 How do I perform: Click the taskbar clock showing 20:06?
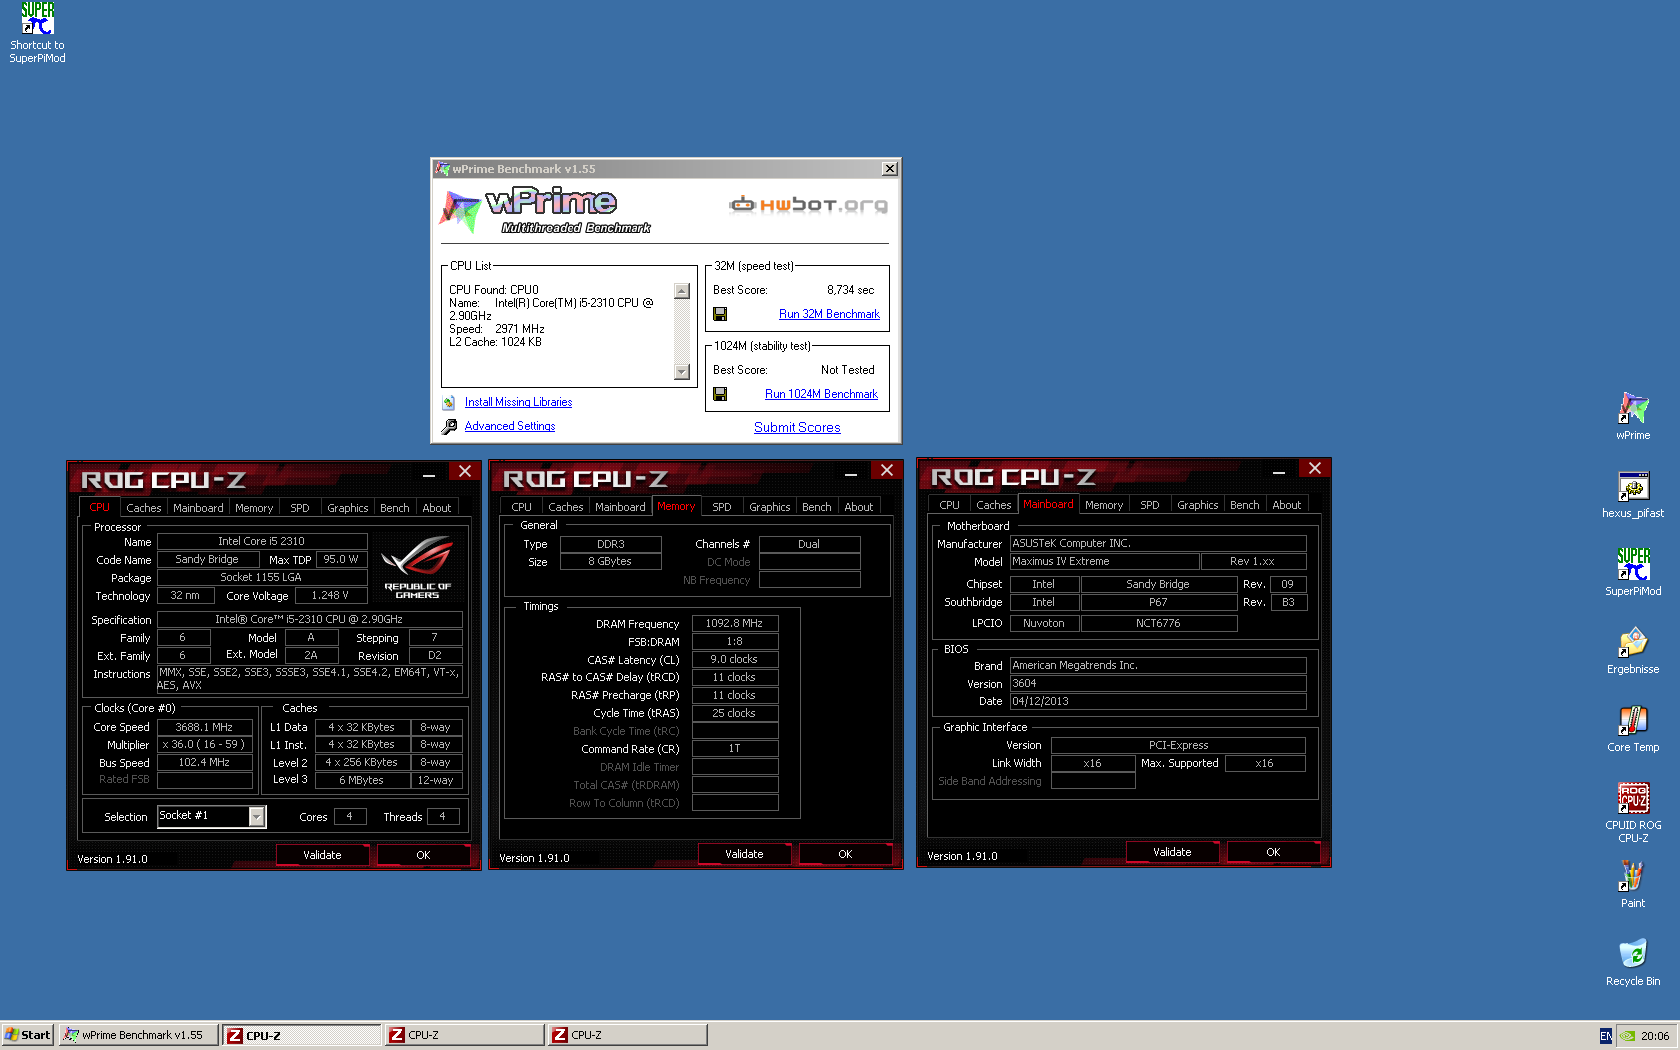pos(1654,1036)
